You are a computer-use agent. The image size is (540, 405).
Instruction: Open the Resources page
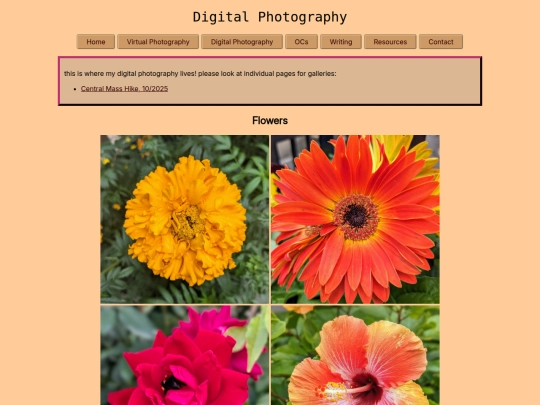(x=390, y=42)
